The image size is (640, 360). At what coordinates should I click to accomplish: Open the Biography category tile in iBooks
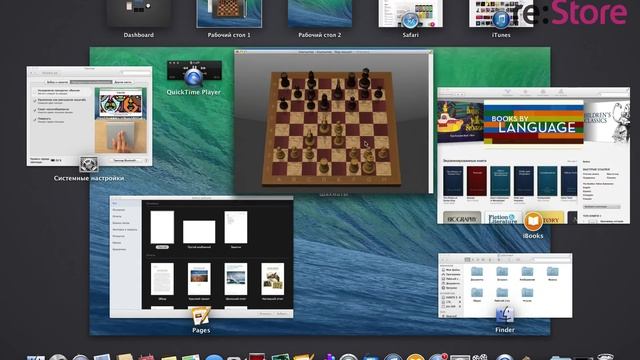coord(462,218)
